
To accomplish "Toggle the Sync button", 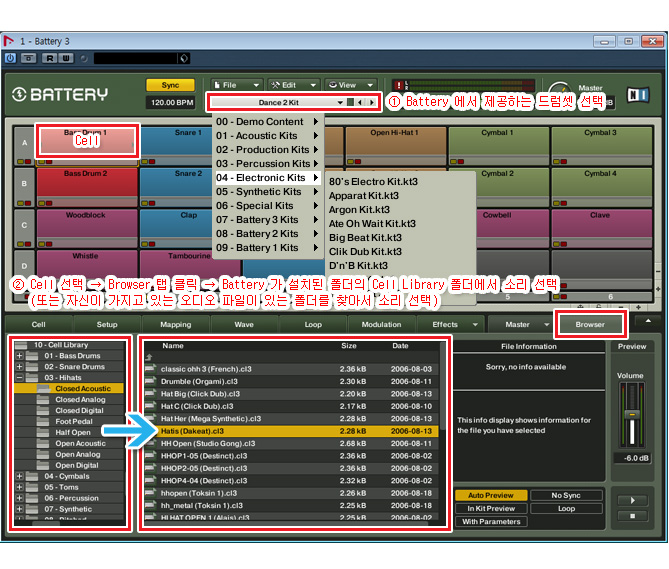I will coord(170,85).
